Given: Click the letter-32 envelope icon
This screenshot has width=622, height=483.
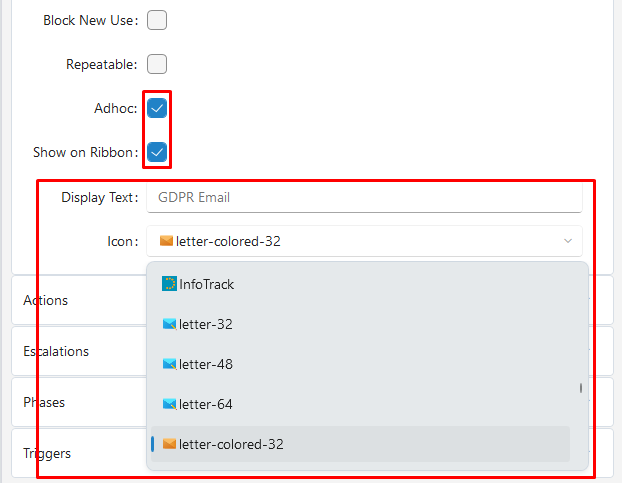Looking at the screenshot, I should click(x=169, y=324).
